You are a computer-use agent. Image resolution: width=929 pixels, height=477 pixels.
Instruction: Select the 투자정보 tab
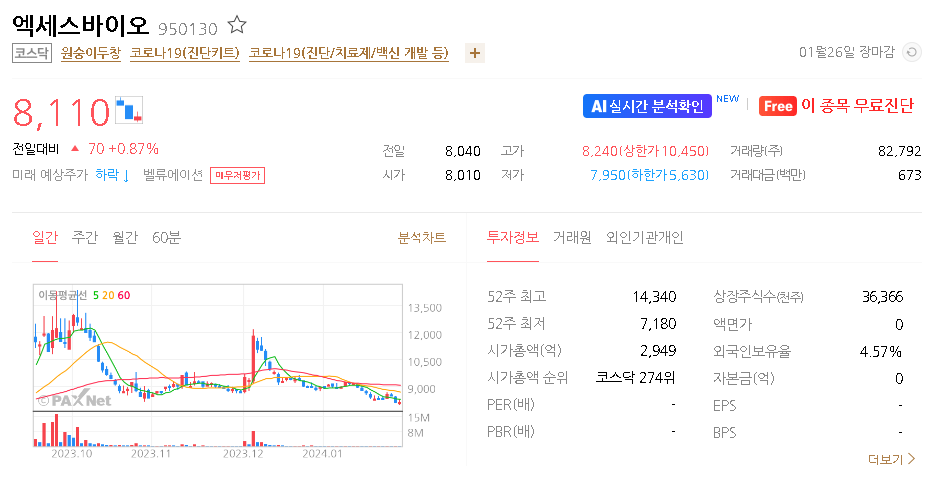(x=512, y=238)
